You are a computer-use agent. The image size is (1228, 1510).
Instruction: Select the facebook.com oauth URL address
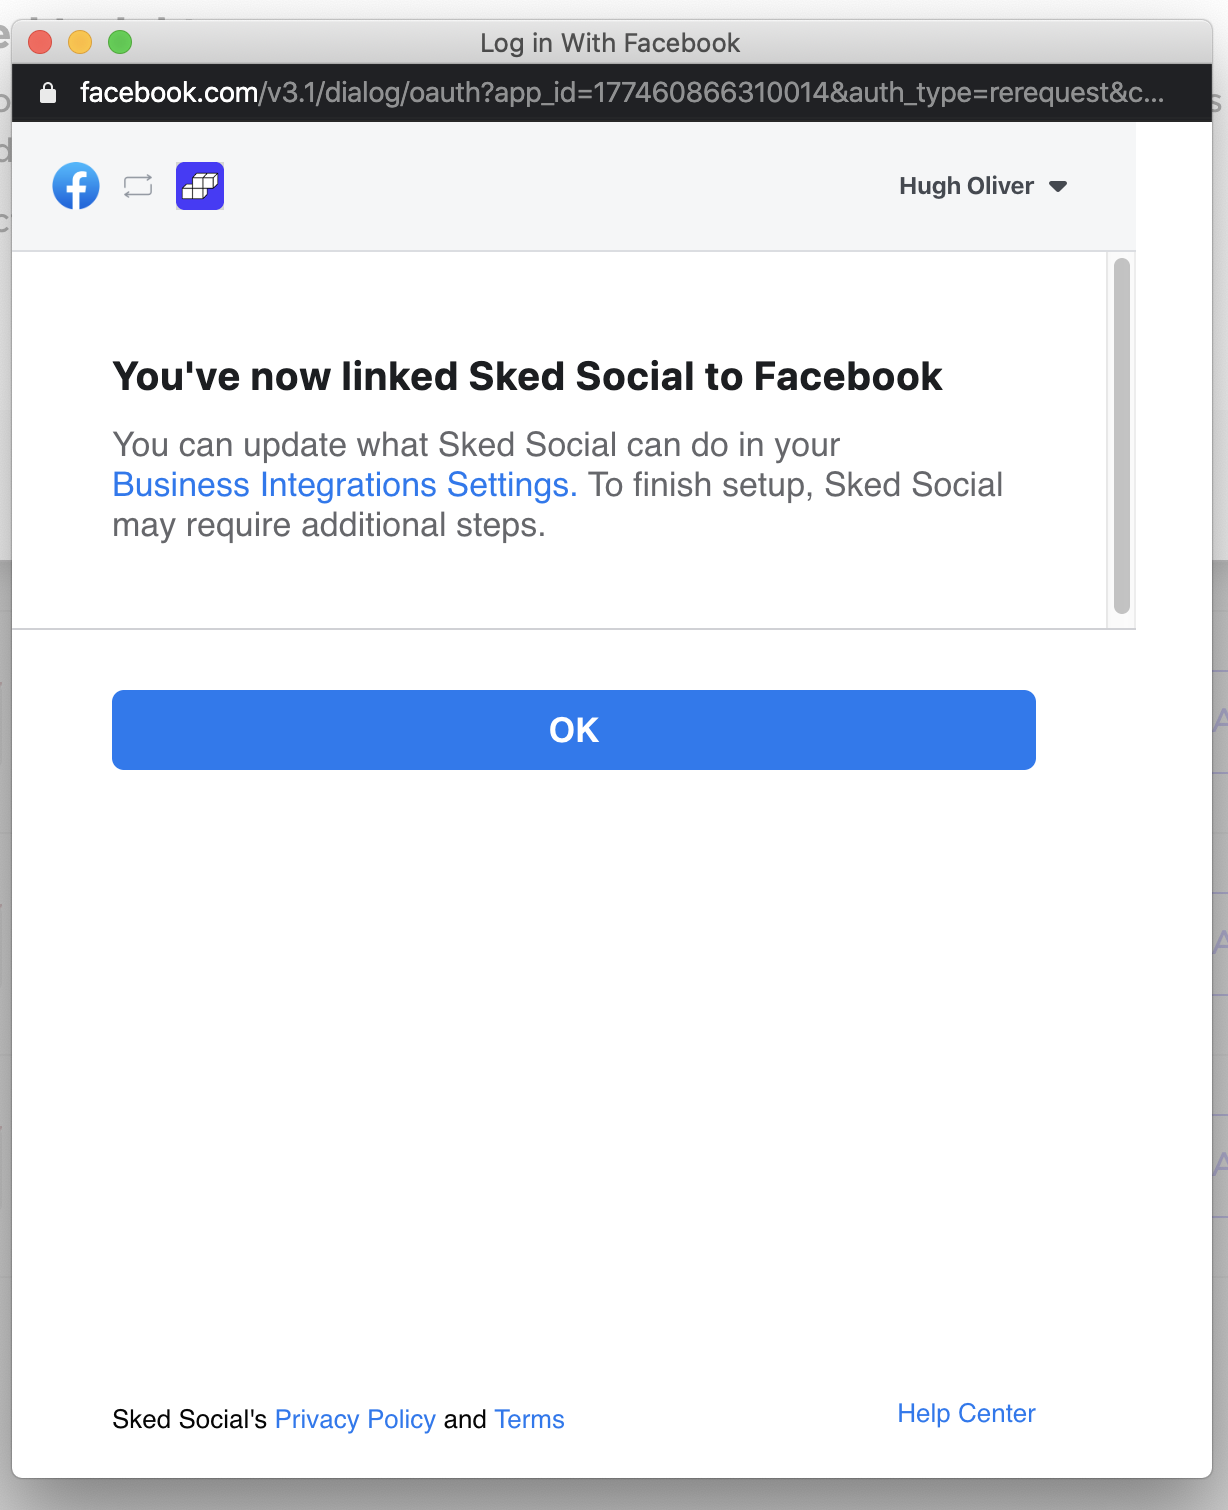(x=621, y=93)
